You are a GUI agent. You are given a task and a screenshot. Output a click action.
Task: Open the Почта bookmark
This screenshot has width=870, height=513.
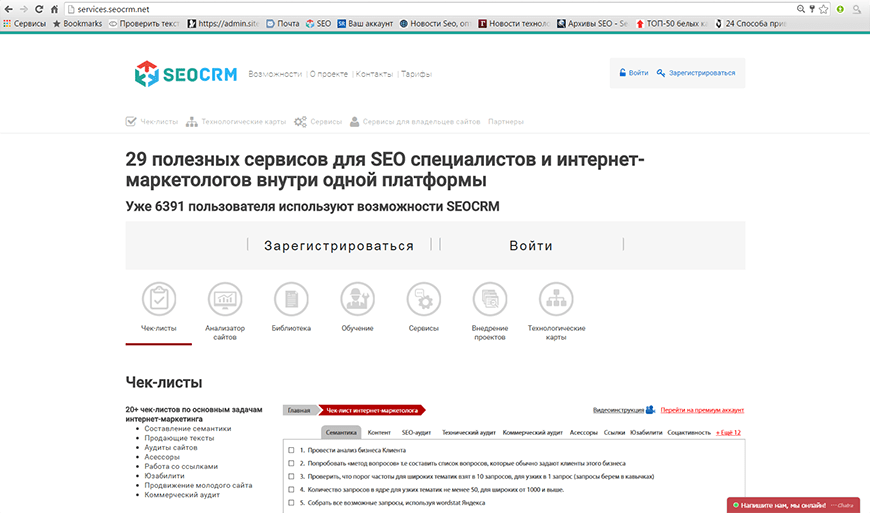[283, 24]
